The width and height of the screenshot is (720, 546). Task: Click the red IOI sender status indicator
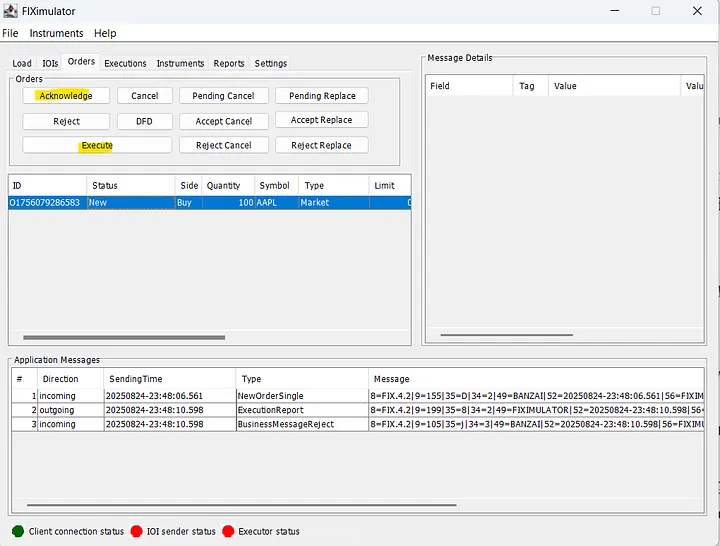click(136, 531)
